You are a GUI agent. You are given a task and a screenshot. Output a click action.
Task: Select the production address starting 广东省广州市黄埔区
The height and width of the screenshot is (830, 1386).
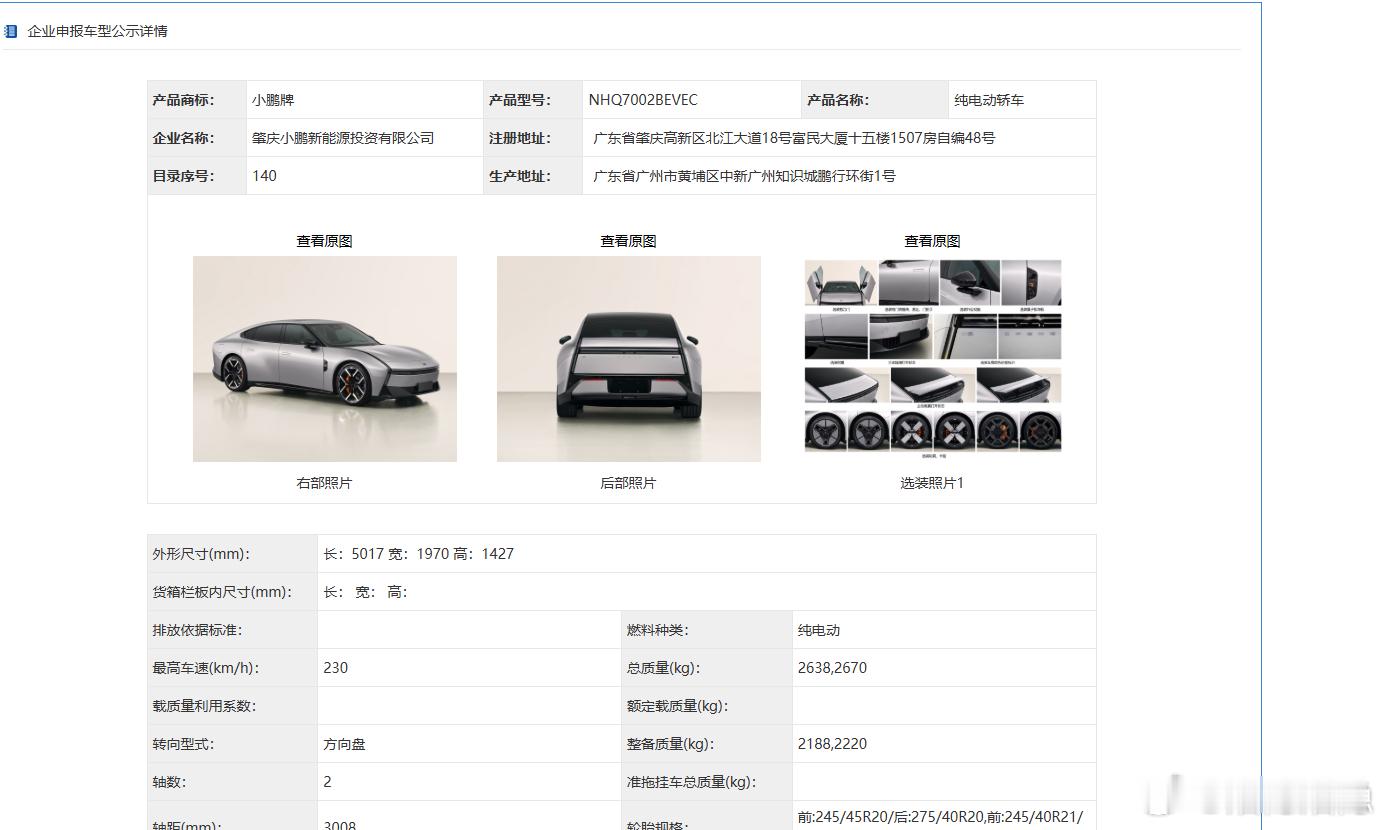(x=744, y=176)
